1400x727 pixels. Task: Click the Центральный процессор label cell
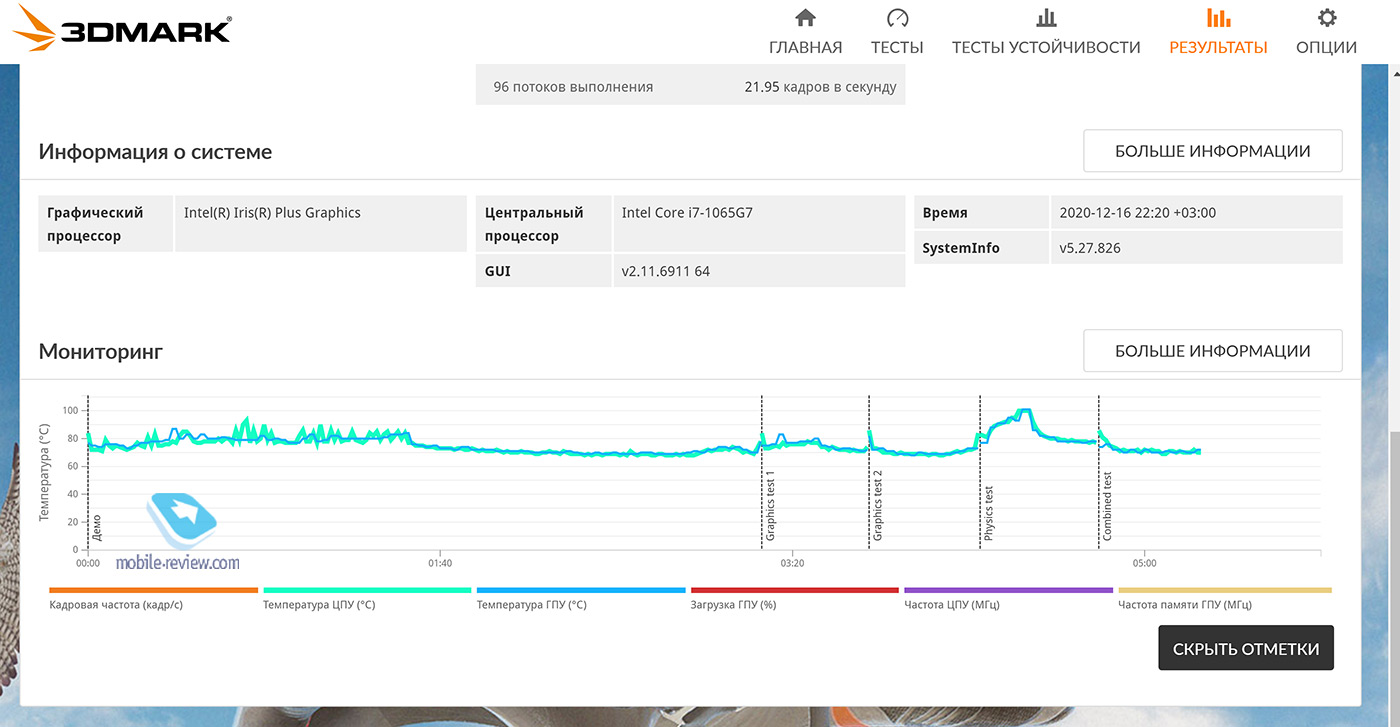[543, 223]
